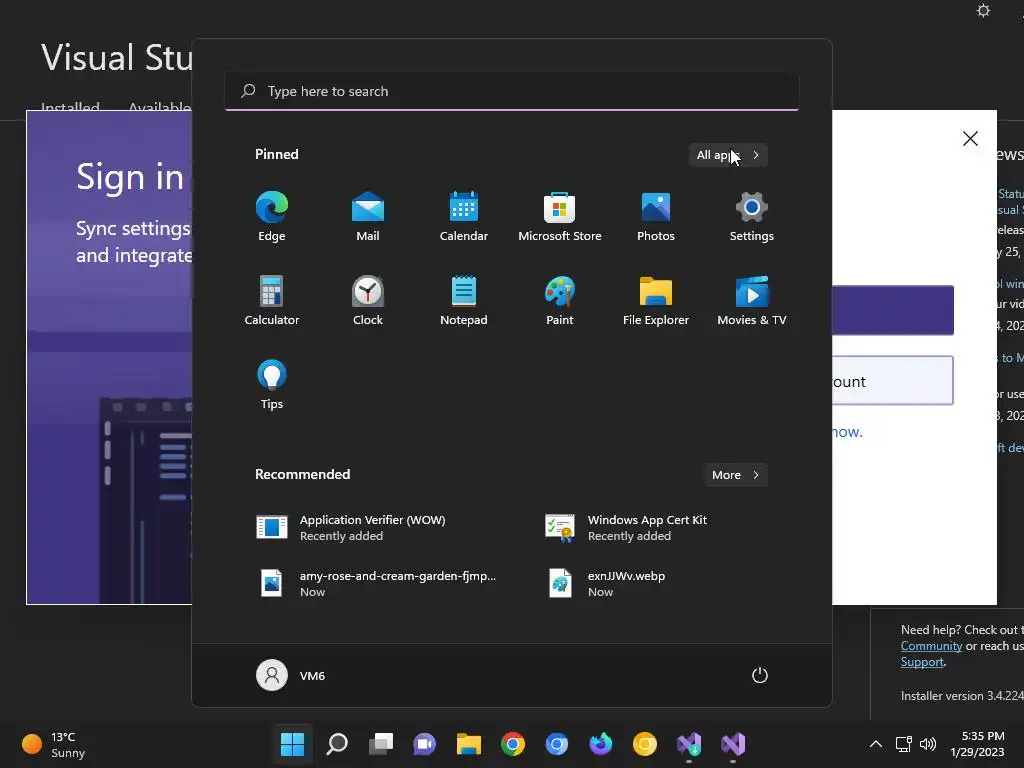Image resolution: width=1024 pixels, height=768 pixels.
Task: Open Visual Studio Installer on taskbar
Action: [x=689, y=744]
